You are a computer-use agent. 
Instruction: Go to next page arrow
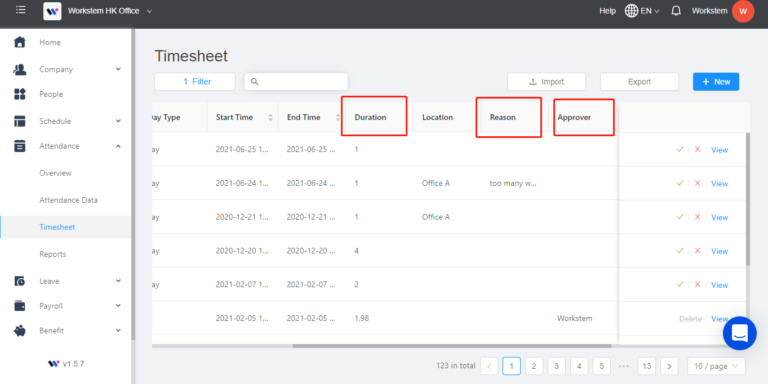(669, 366)
